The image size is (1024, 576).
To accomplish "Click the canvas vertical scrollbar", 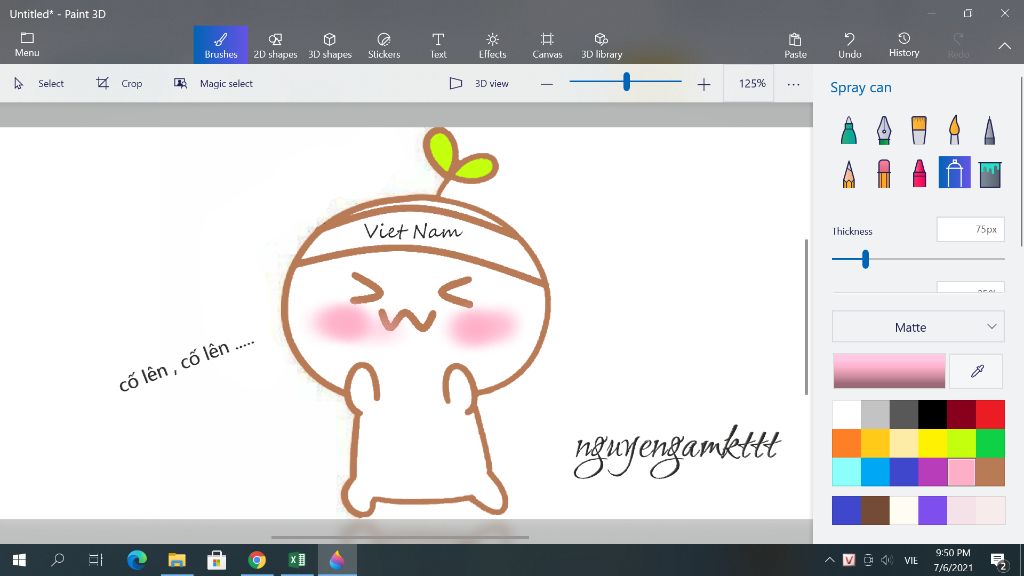I will (807, 317).
